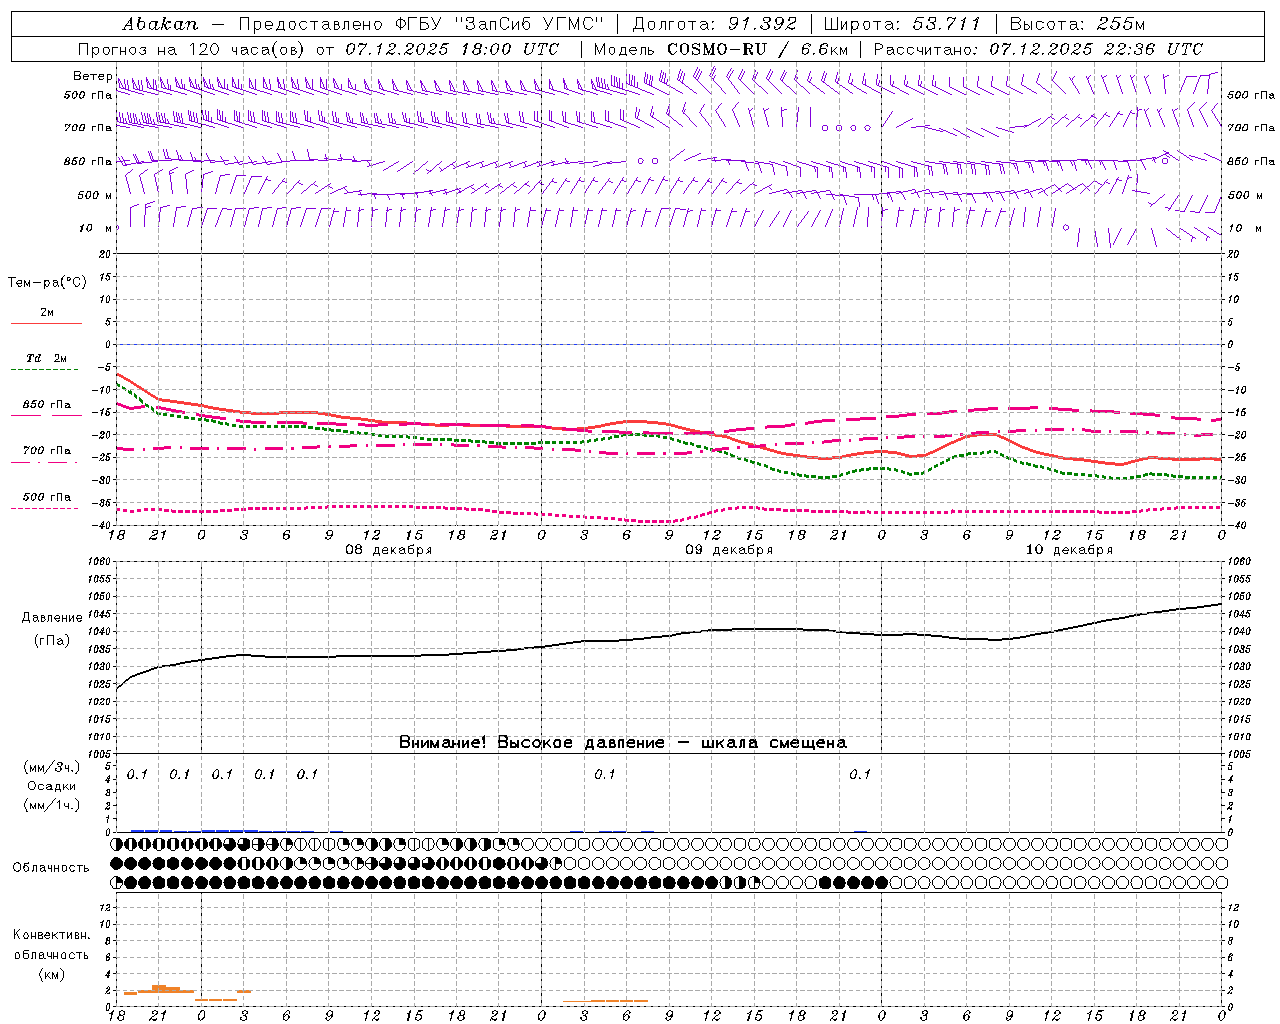Click the 'Широта: 53.711' header field
Viewport: 1280px width, 1024px height.
click(902, 23)
